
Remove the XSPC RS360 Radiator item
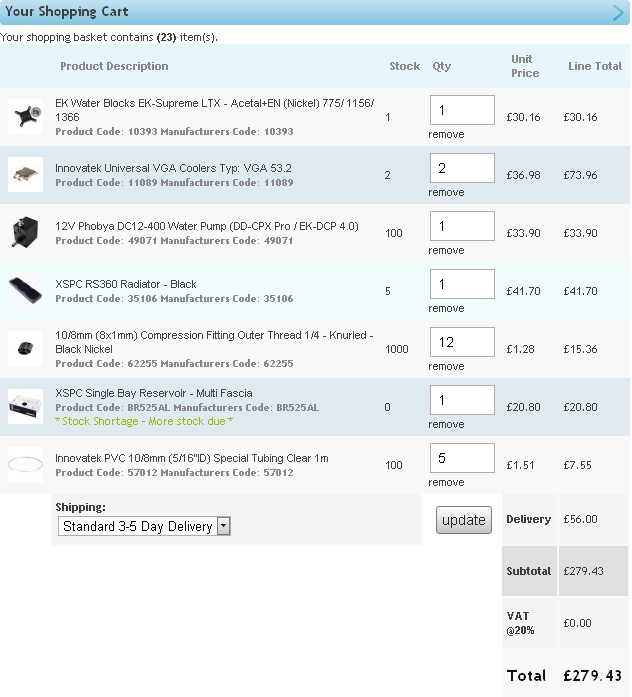446,308
